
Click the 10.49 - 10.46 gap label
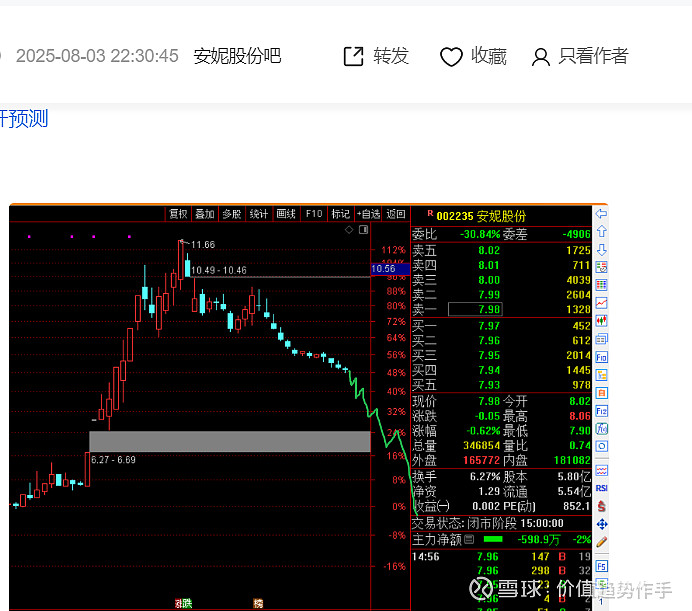pyautogui.click(x=218, y=270)
